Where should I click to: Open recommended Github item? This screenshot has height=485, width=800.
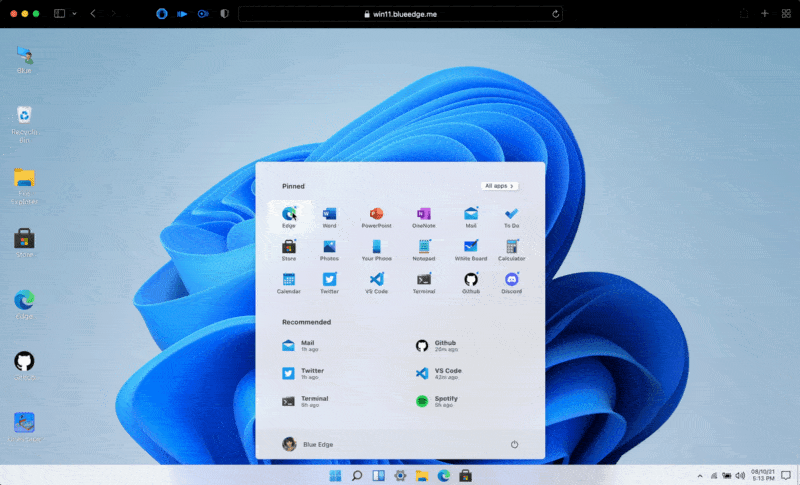(437, 346)
